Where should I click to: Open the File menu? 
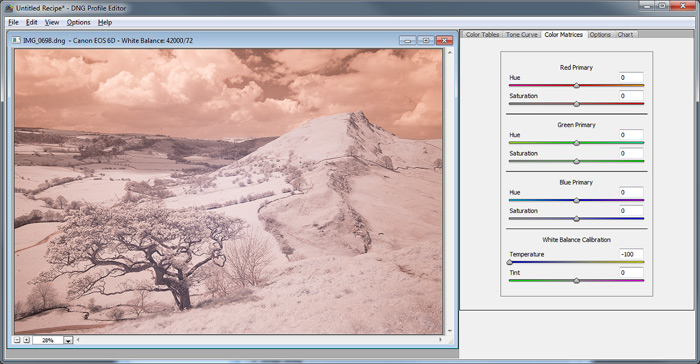pyautogui.click(x=13, y=22)
